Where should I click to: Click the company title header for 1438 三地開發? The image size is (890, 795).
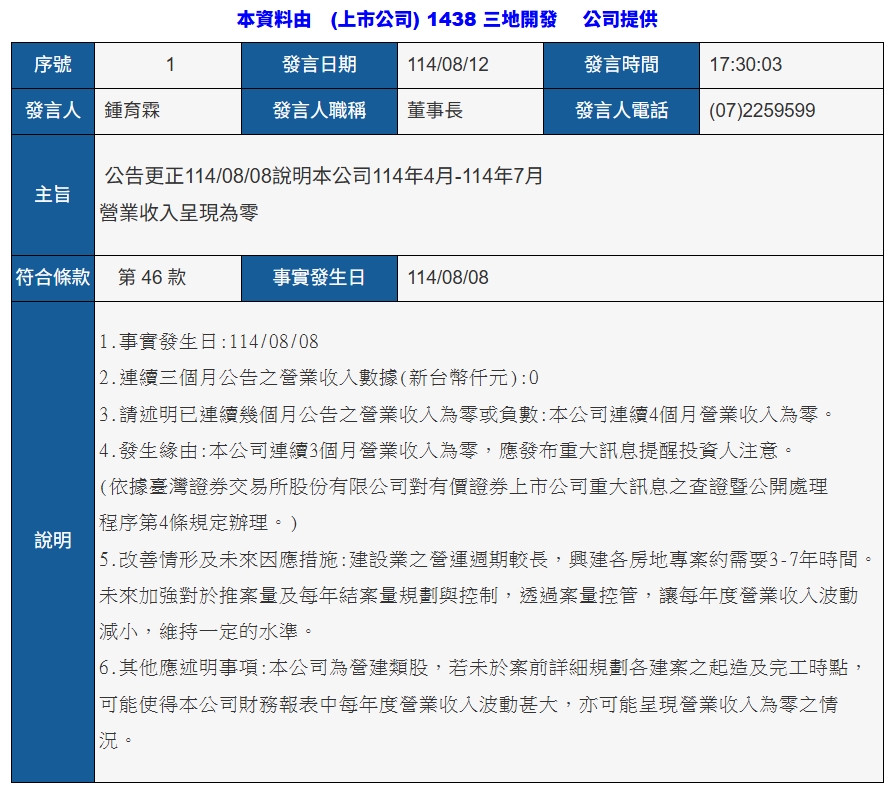pos(446,19)
